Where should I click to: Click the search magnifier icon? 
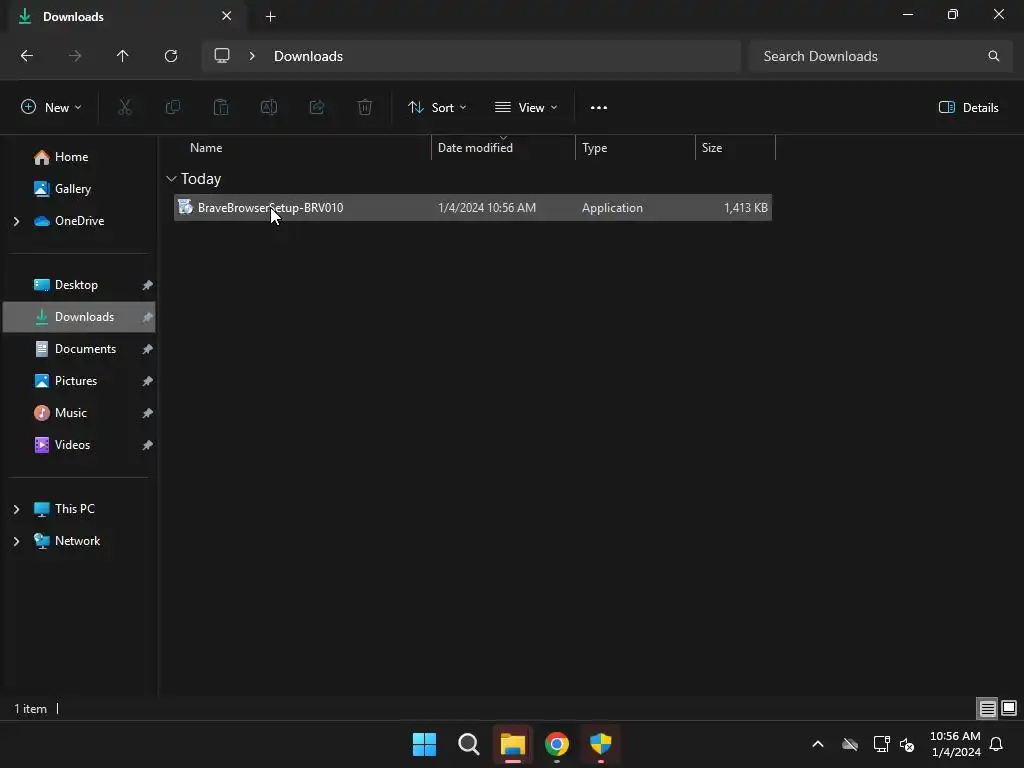(993, 56)
